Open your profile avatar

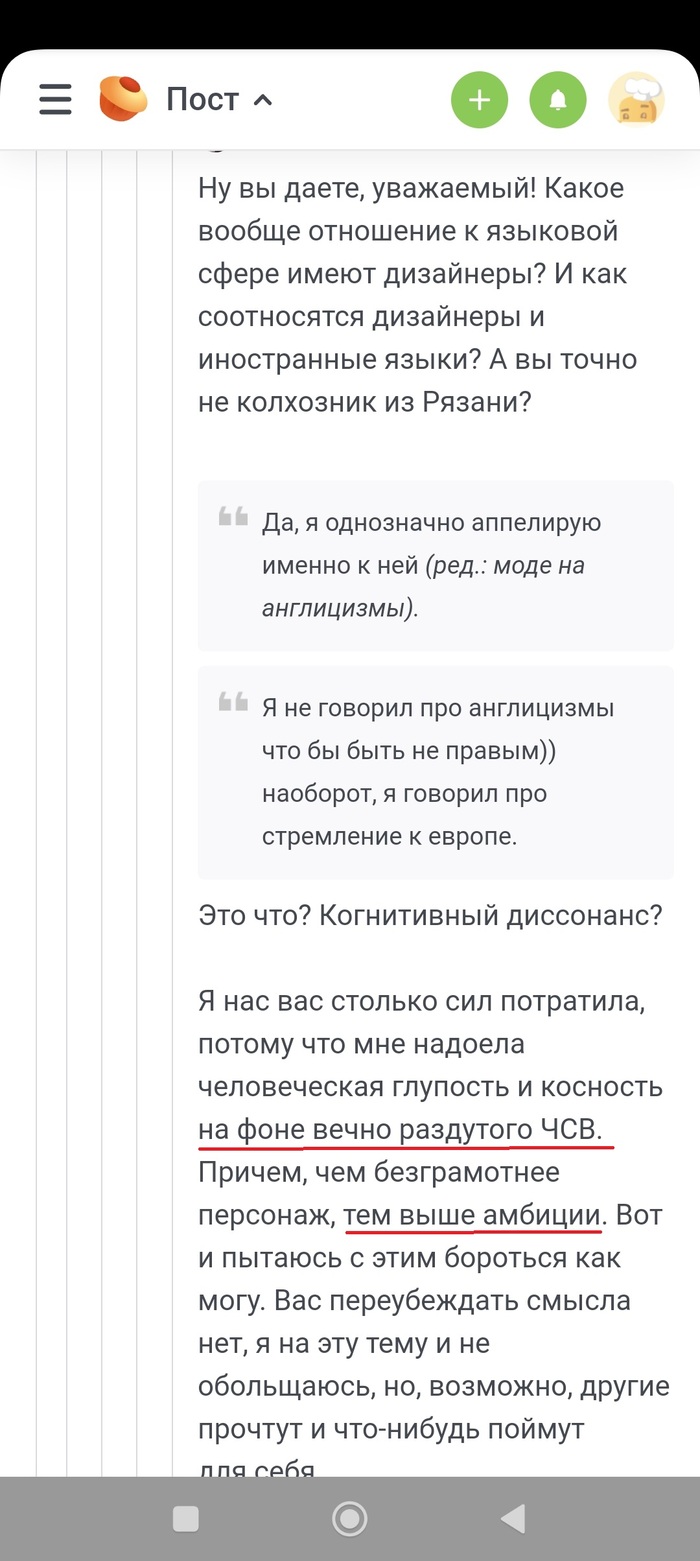pos(637,99)
